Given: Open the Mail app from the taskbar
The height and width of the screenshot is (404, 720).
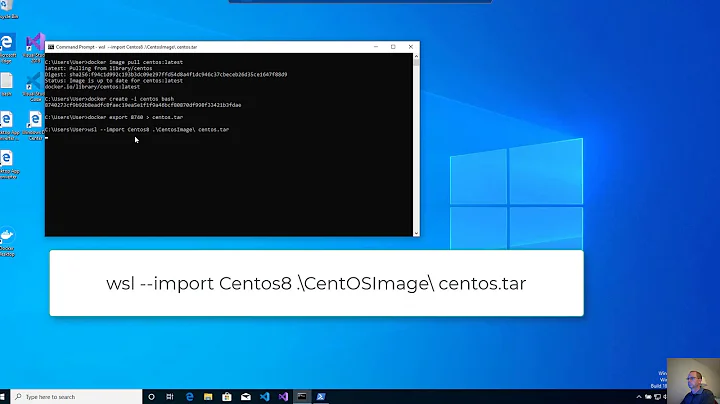Looking at the screenshot, I should pos(246,397).
